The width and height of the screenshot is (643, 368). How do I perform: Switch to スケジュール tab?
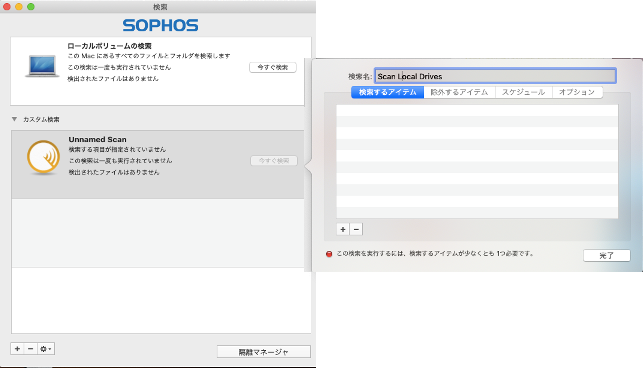click(x=524, y=92)
